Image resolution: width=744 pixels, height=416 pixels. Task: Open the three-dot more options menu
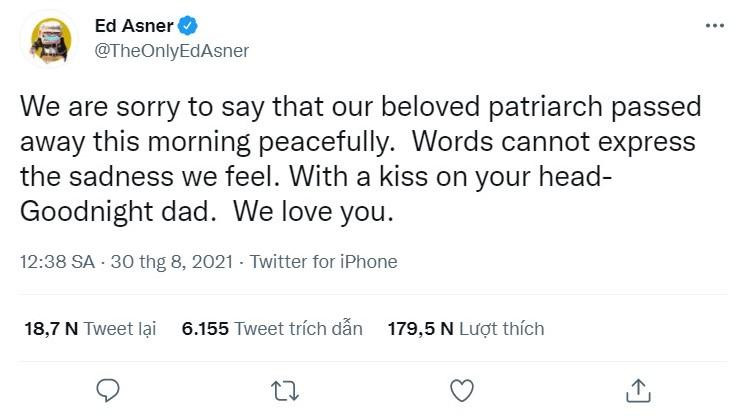pos(714,24)
